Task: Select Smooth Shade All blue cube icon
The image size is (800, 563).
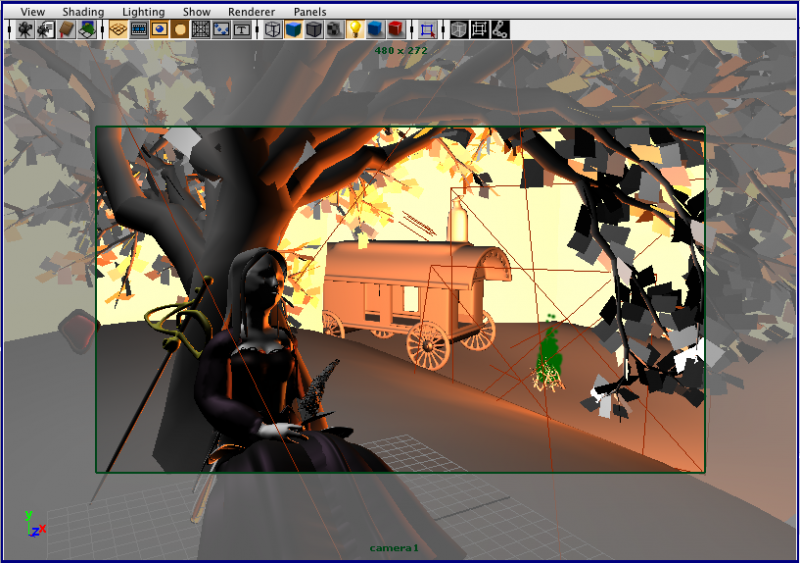Action: pos(293,30)
